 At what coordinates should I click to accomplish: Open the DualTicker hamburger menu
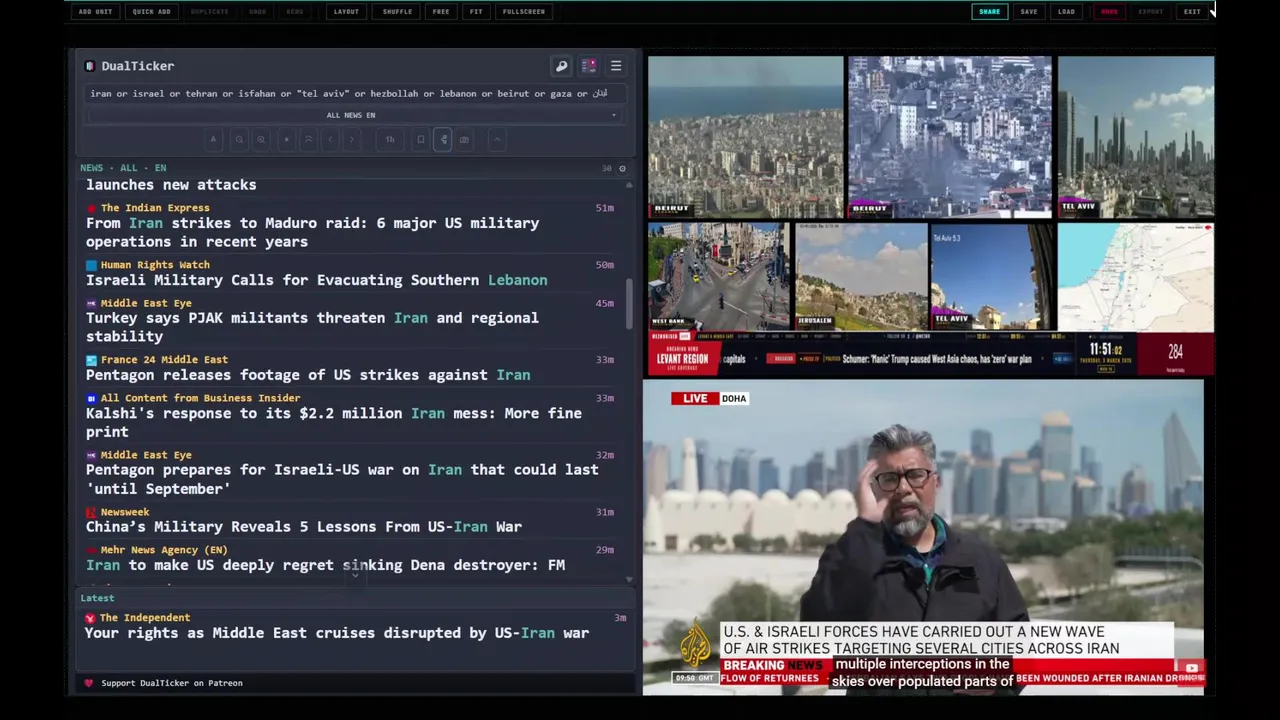click(616, 66)
